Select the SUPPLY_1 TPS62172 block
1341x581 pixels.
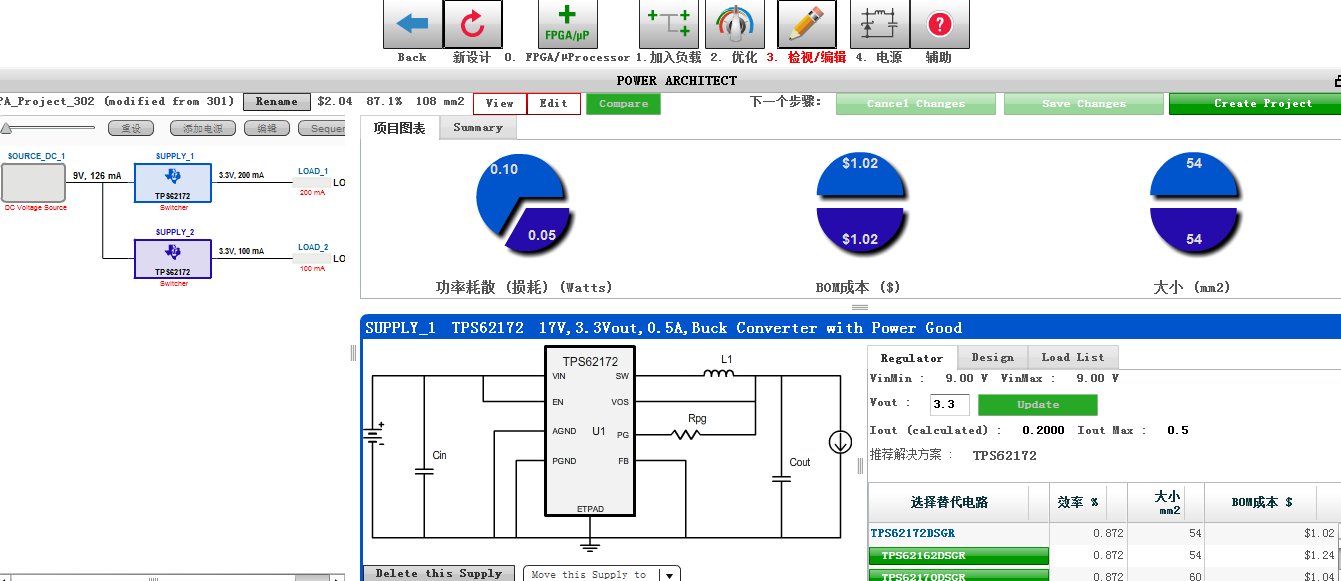pyautogui.click(x=173, y=183)
